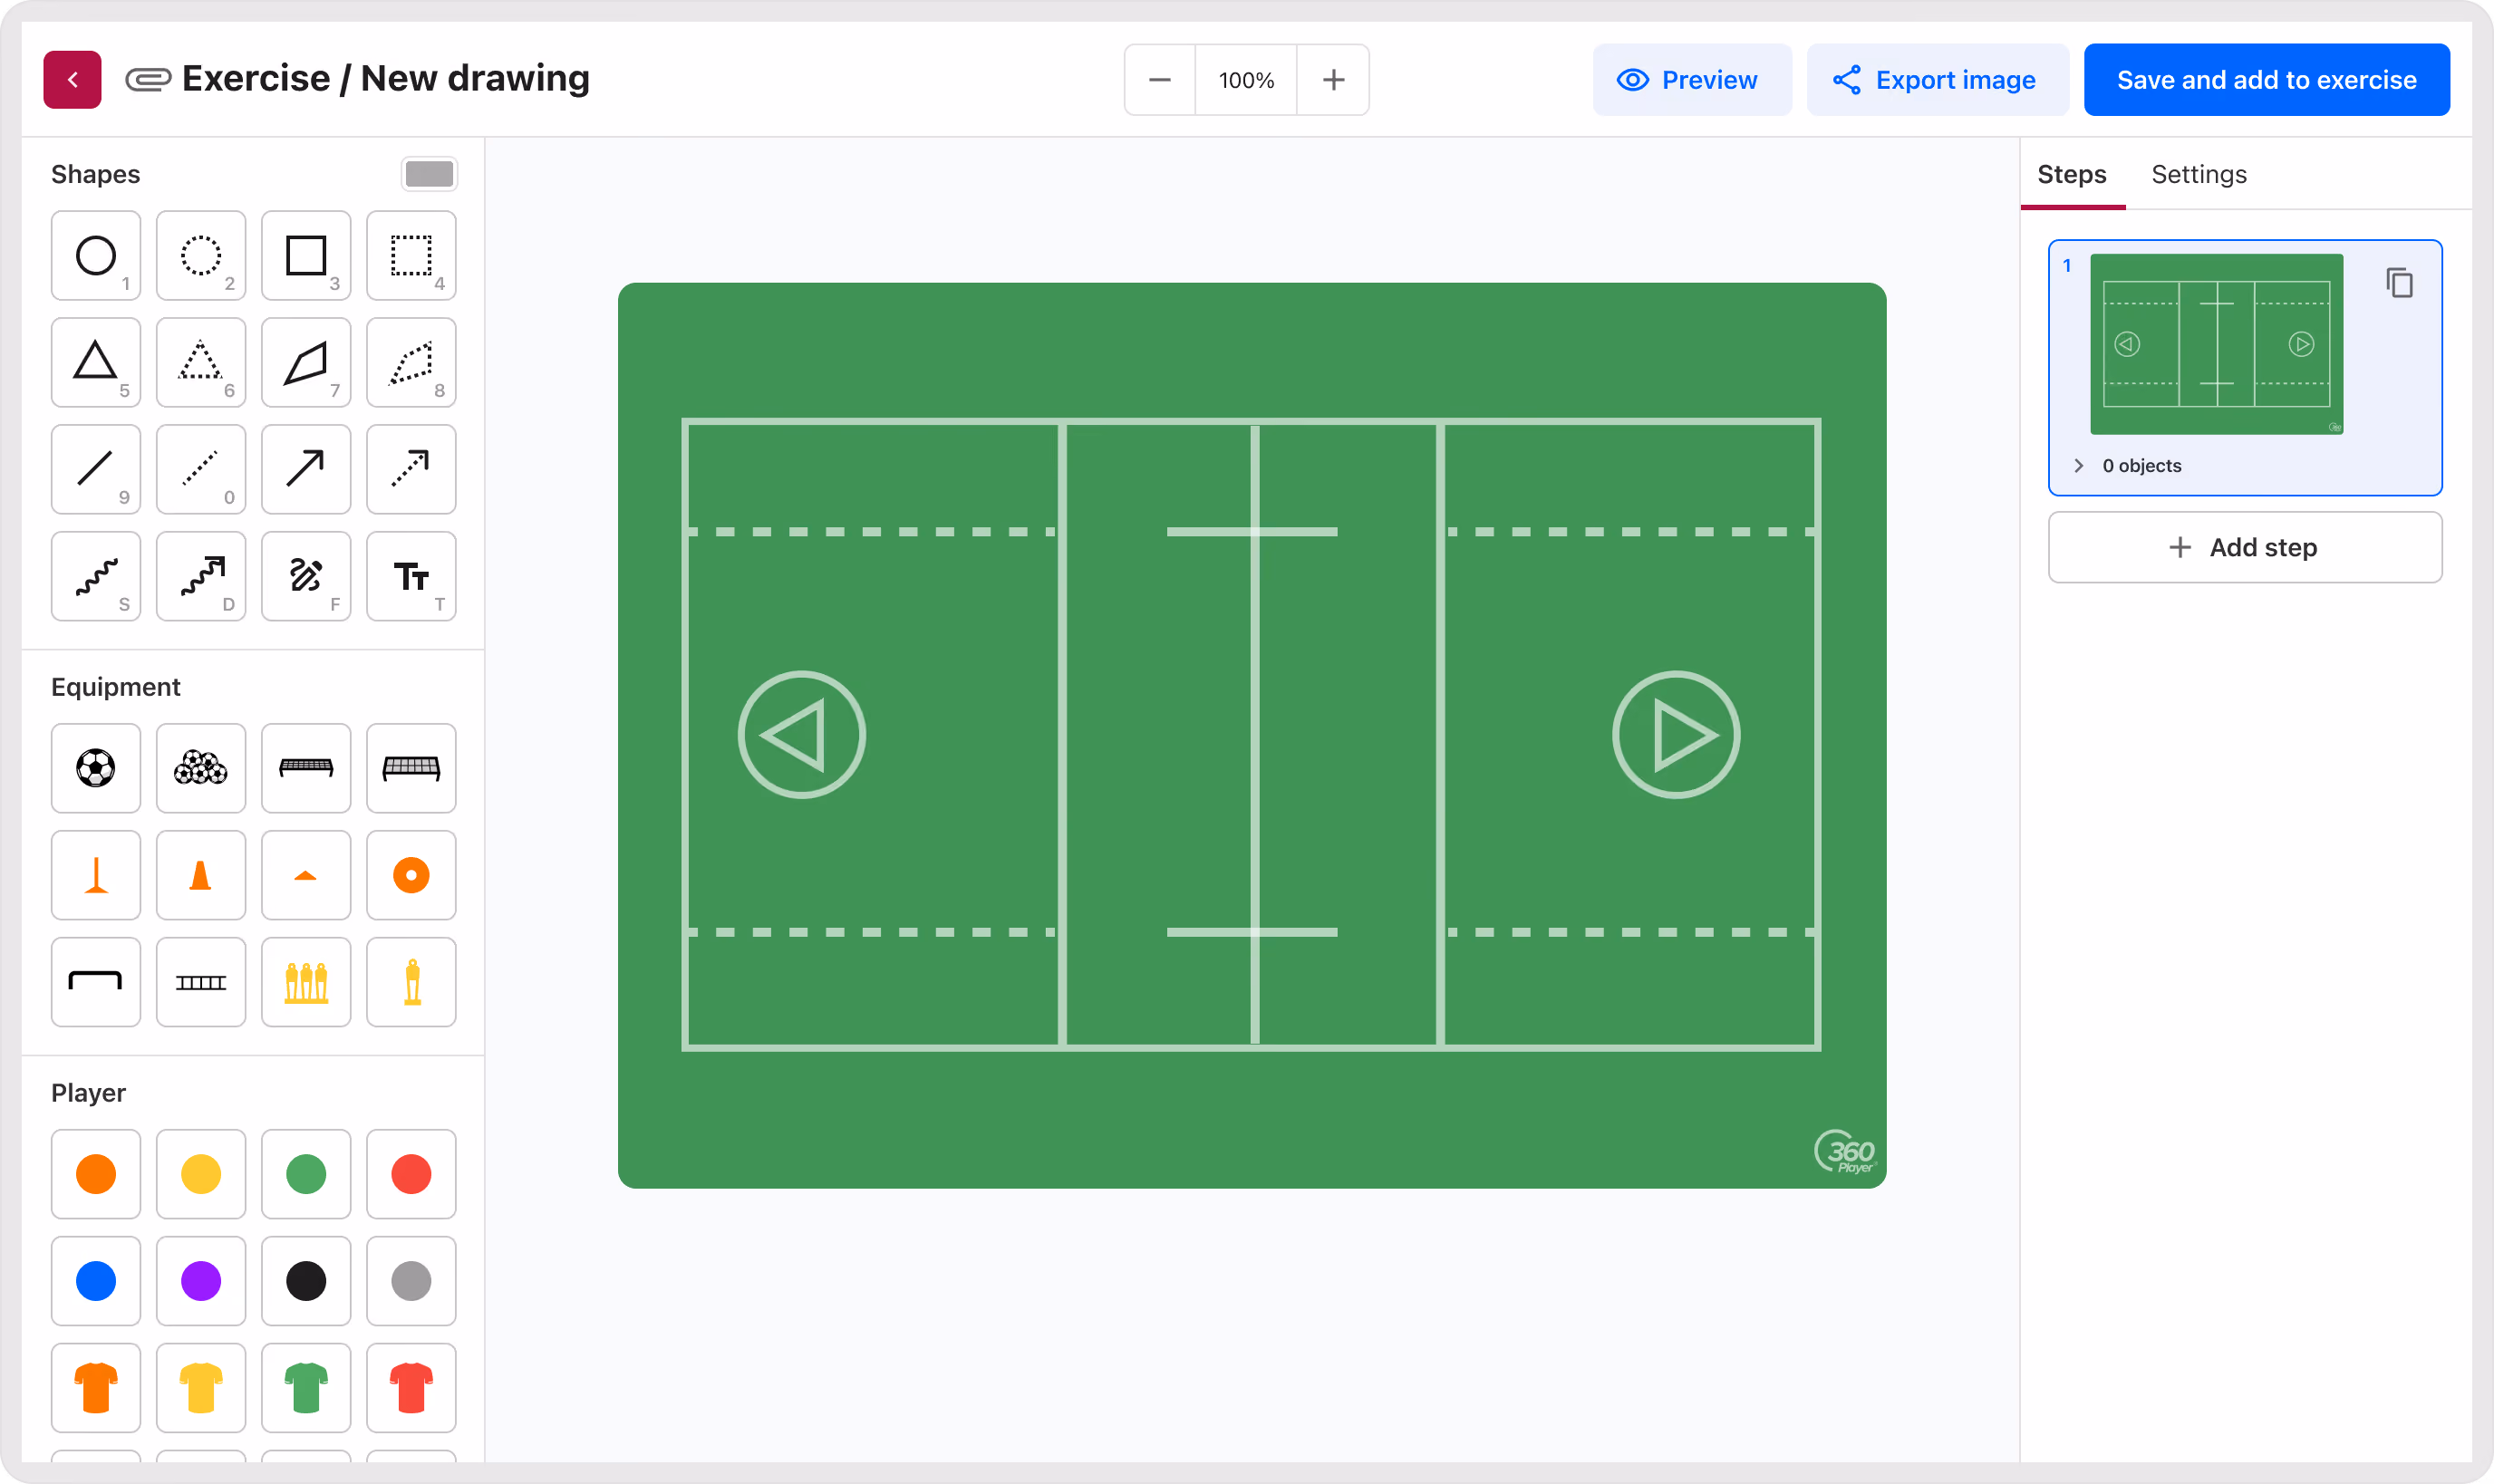
Task: Pick the blue player dot
Action: point(96,1281)
